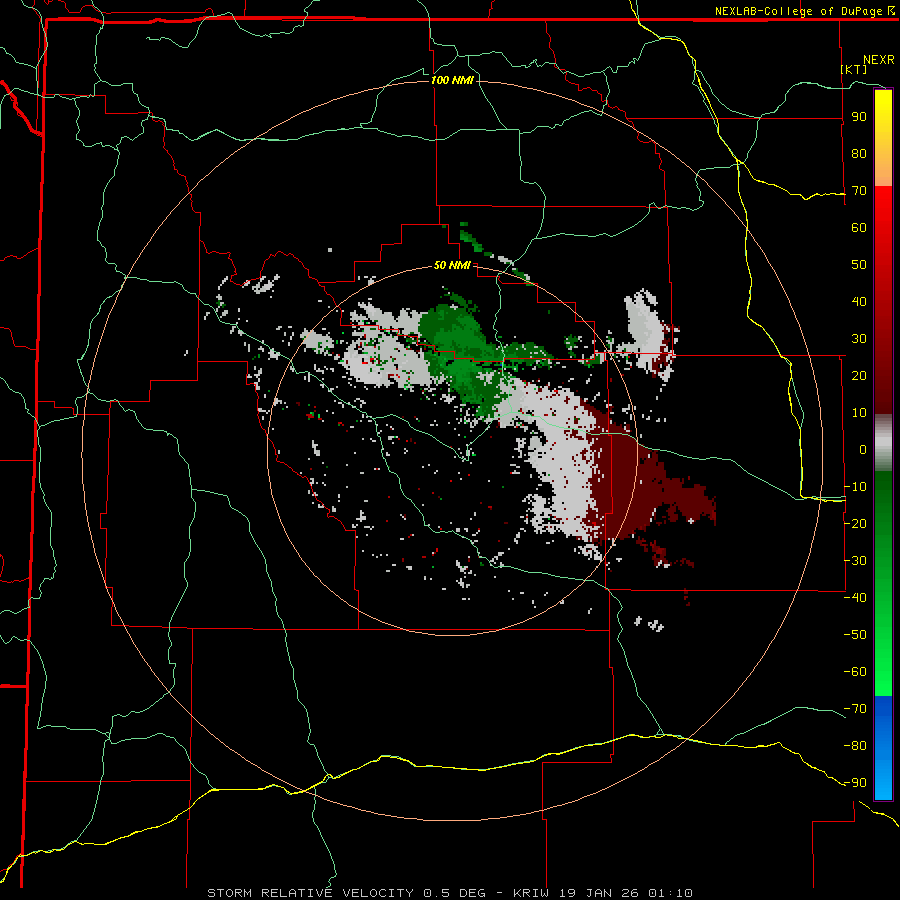900x900 pixels.
Task: Click the gray zero-velocity segment of the color bar
Action: 883,443
